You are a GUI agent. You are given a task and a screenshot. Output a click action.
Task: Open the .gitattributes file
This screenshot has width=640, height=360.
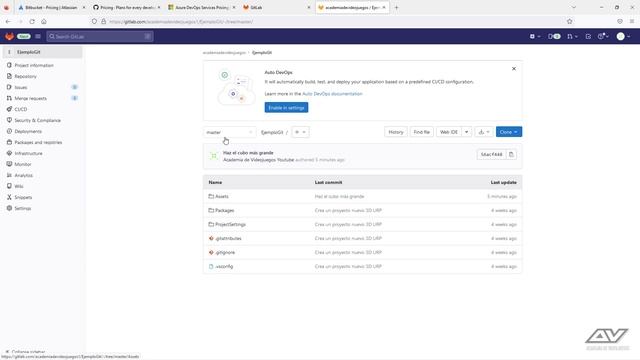point(228,238)
